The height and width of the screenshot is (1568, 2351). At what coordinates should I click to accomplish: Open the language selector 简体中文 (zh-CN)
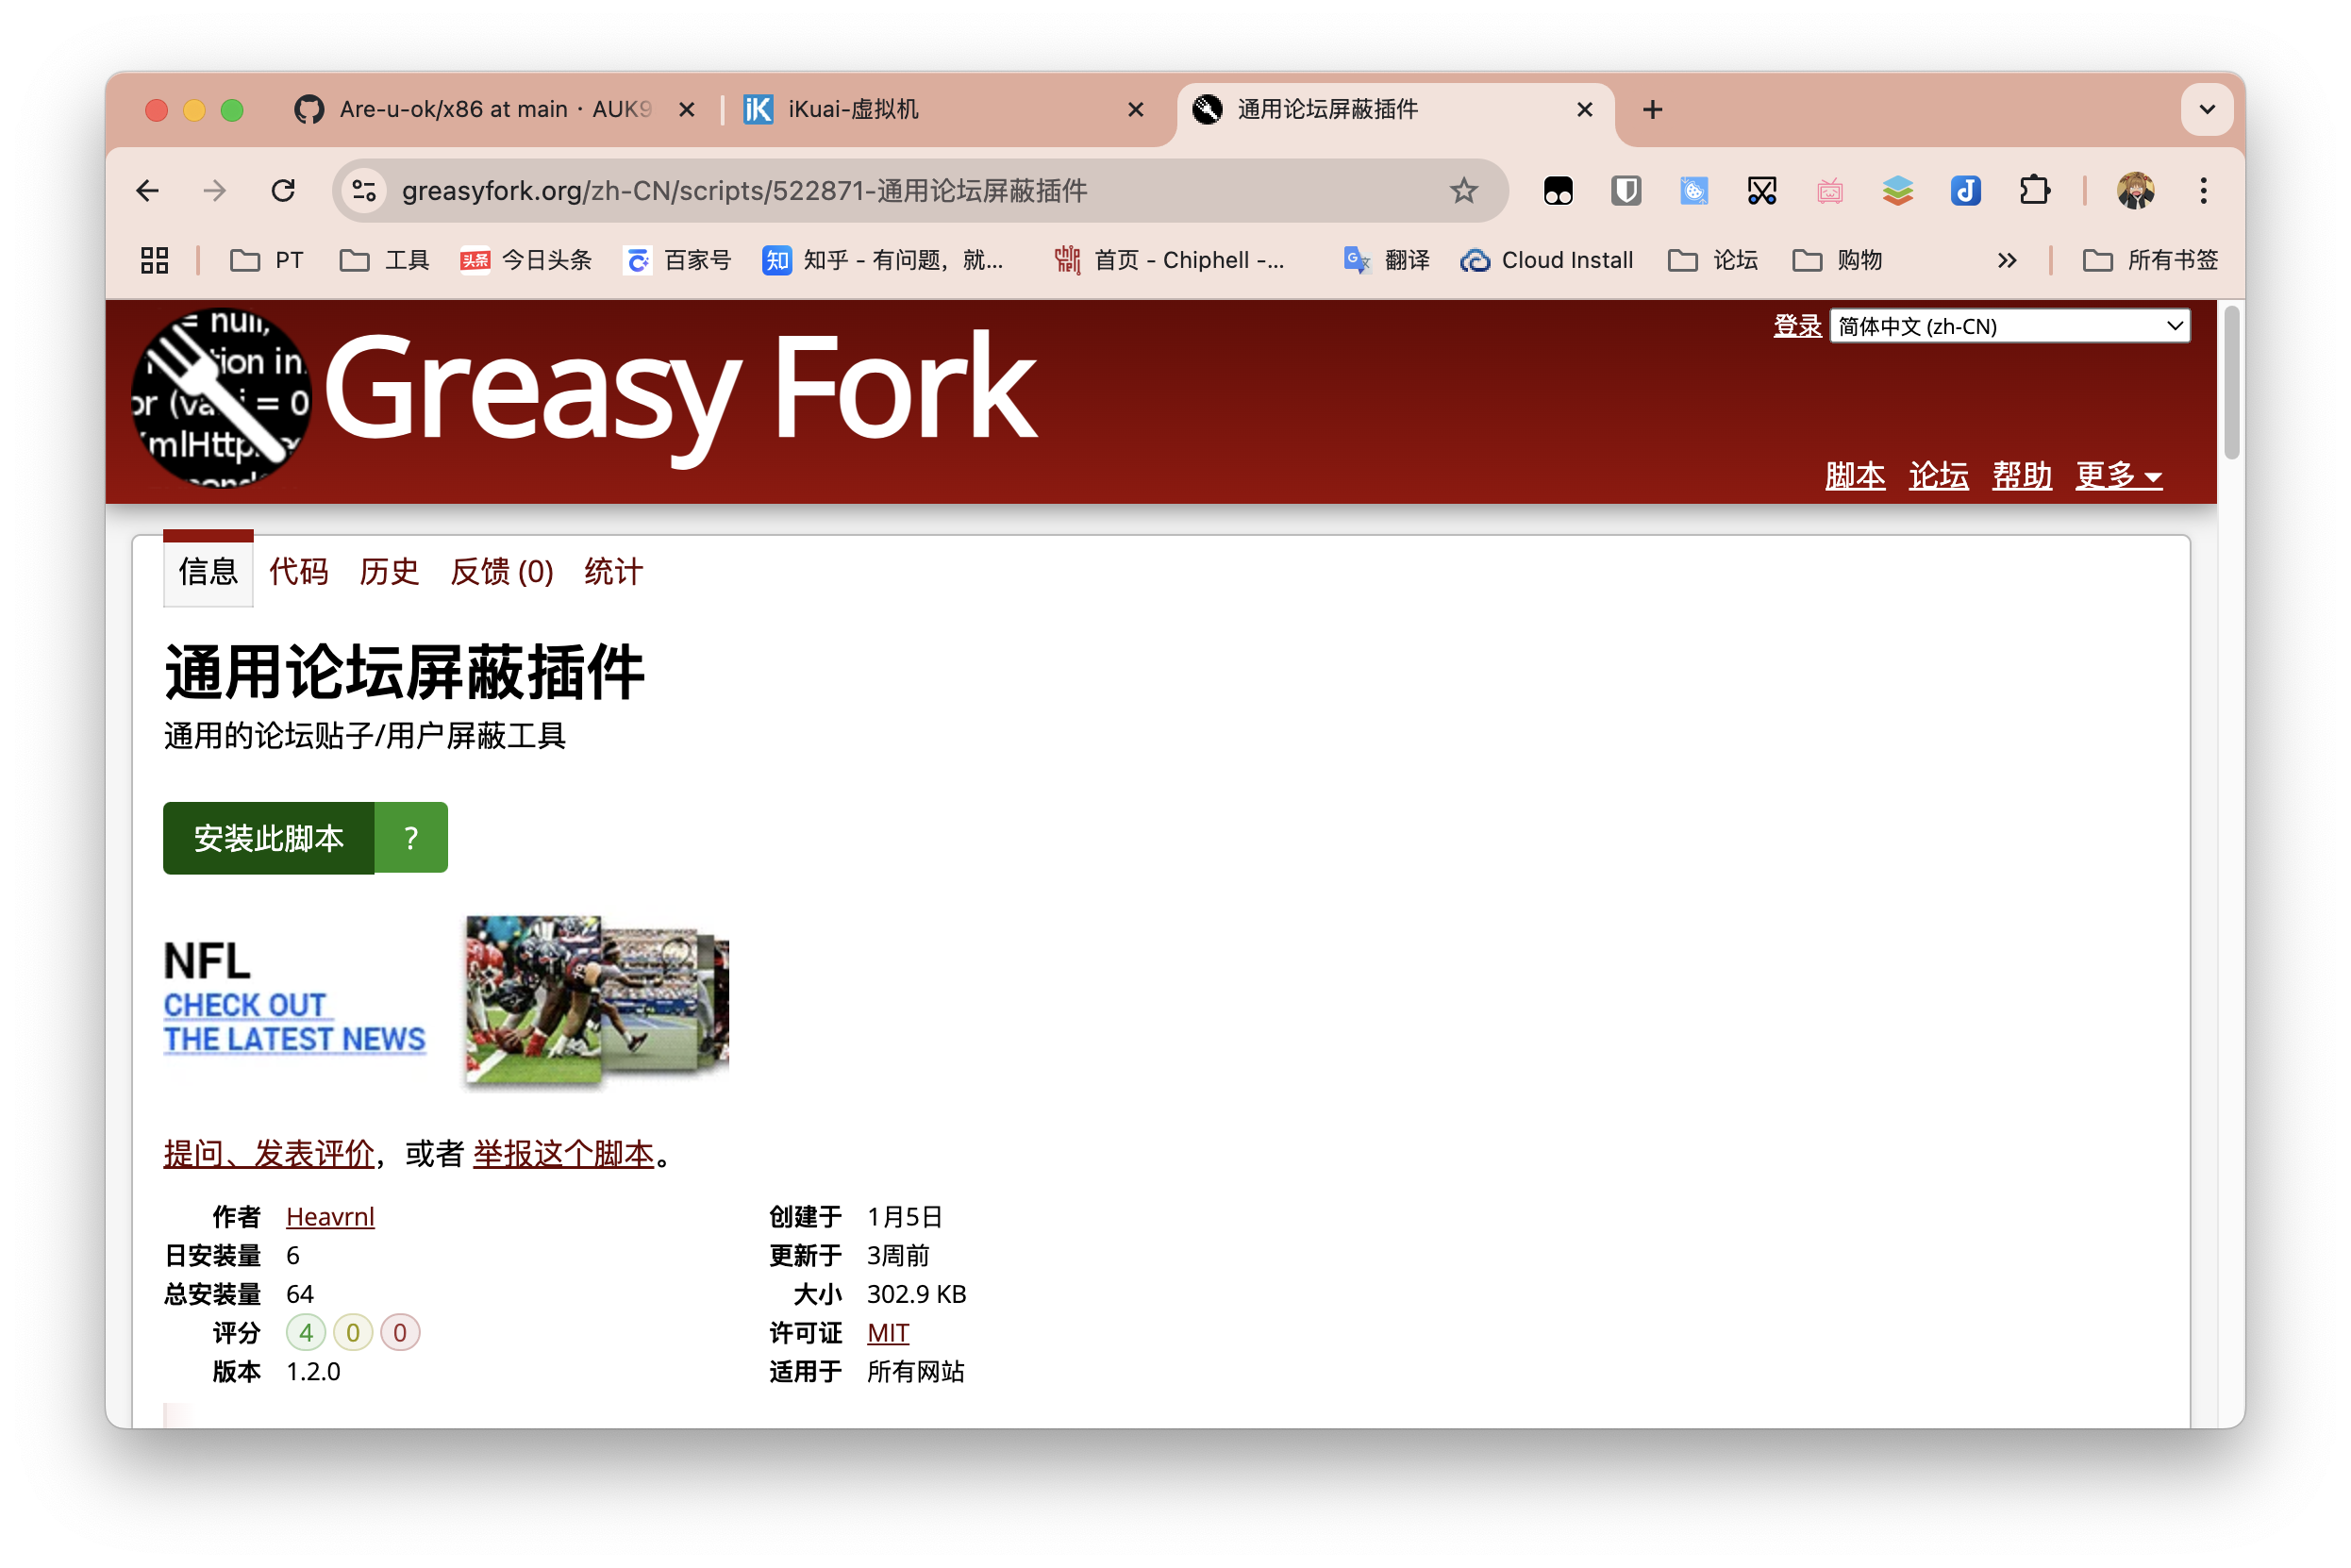(x=2009, y=326)
